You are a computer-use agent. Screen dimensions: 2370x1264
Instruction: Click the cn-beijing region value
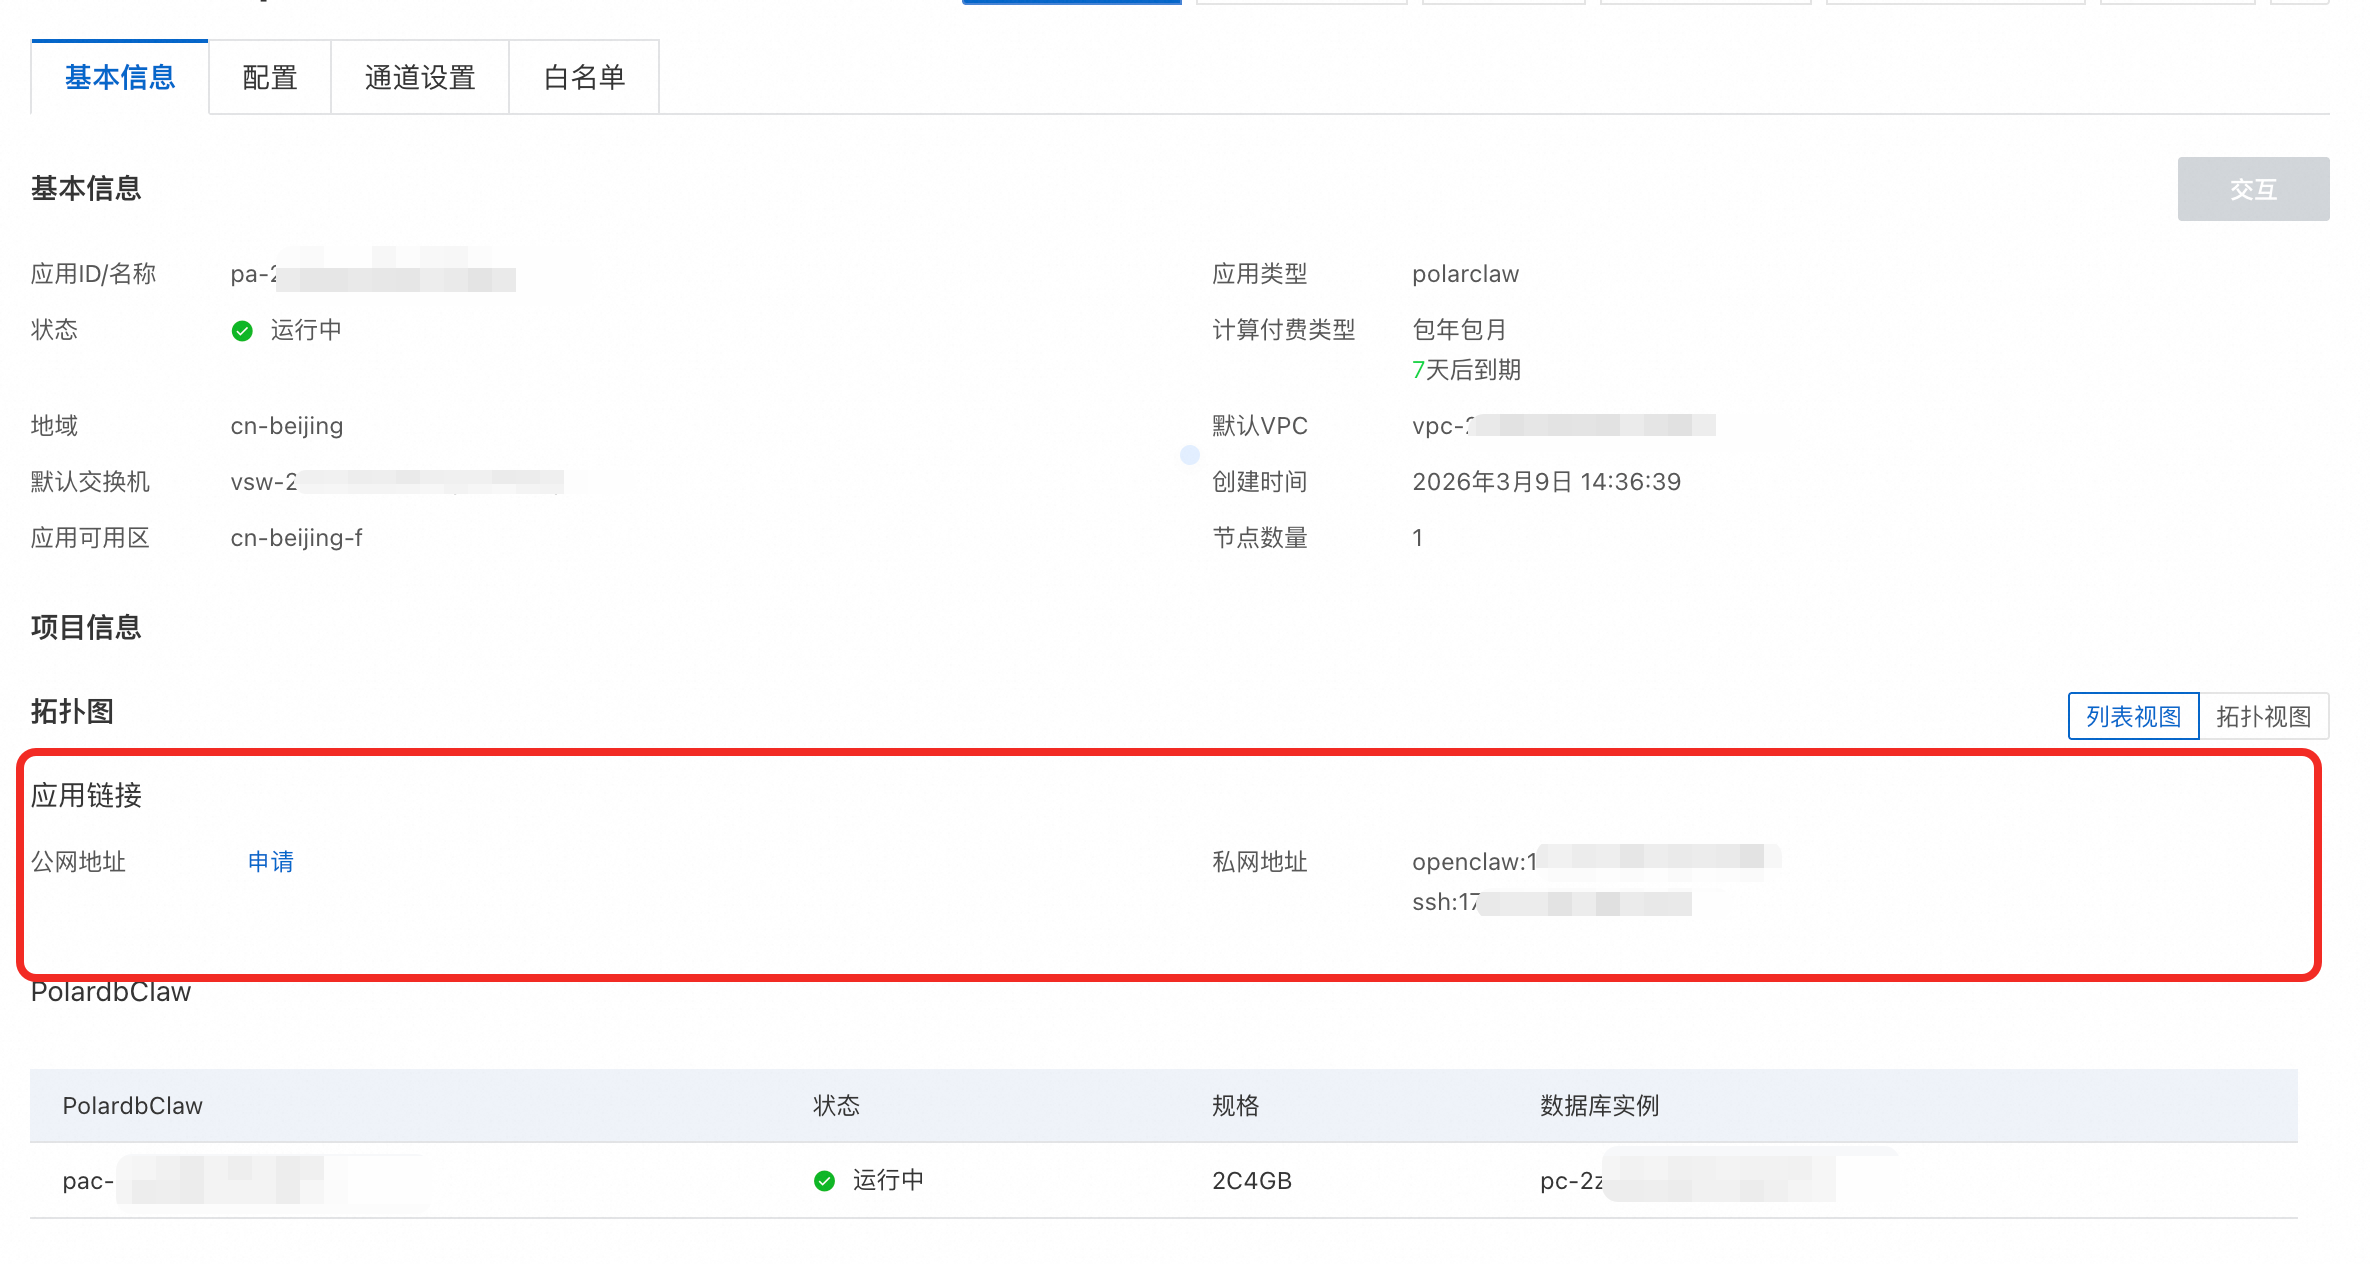[x=287, y=426]
